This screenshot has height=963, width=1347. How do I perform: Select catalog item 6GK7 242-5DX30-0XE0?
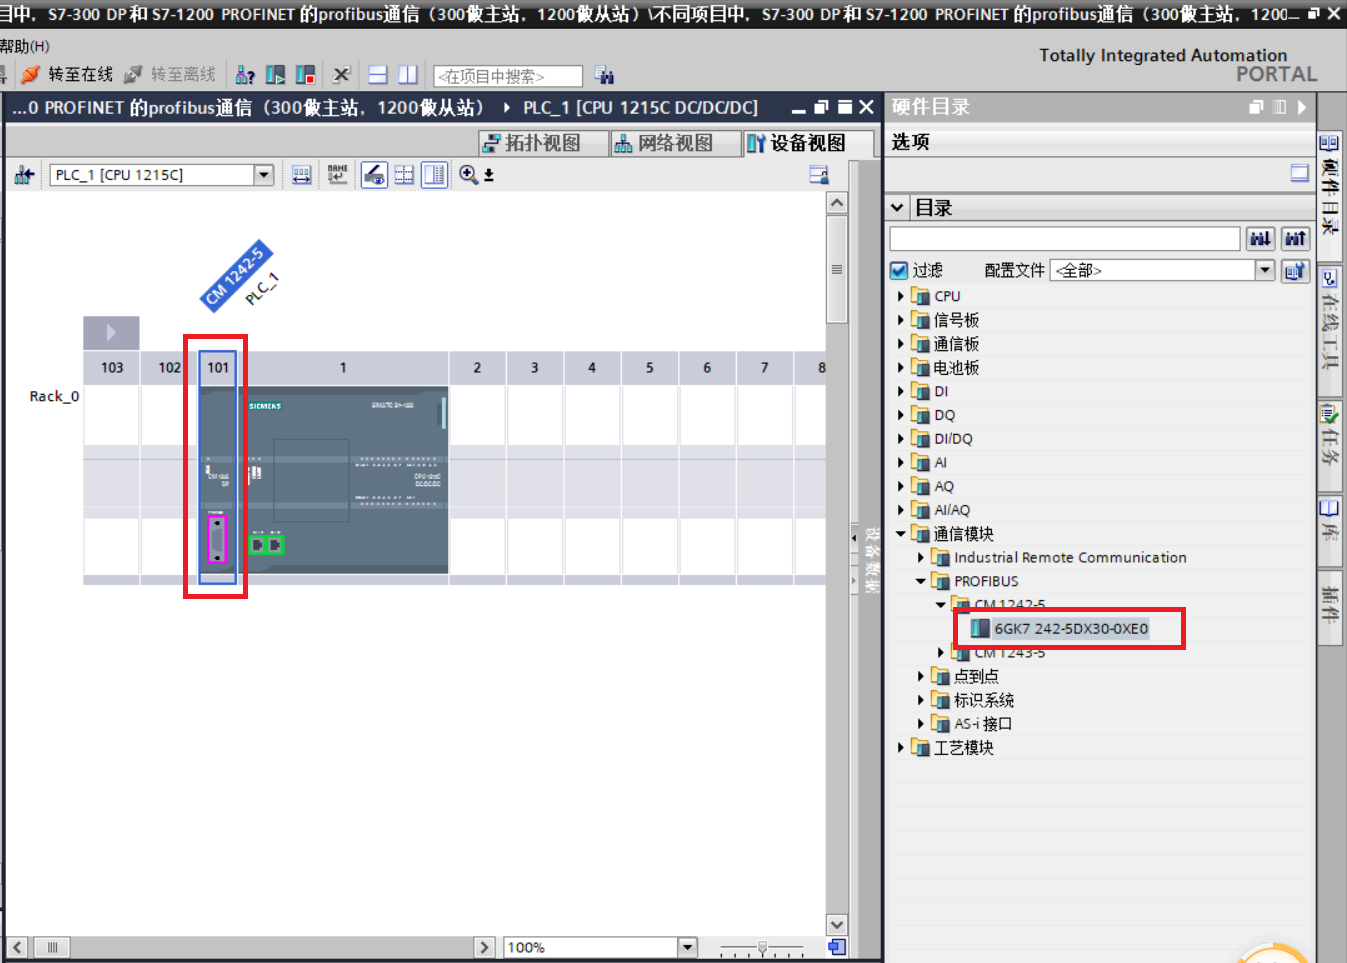point(1070,629)
